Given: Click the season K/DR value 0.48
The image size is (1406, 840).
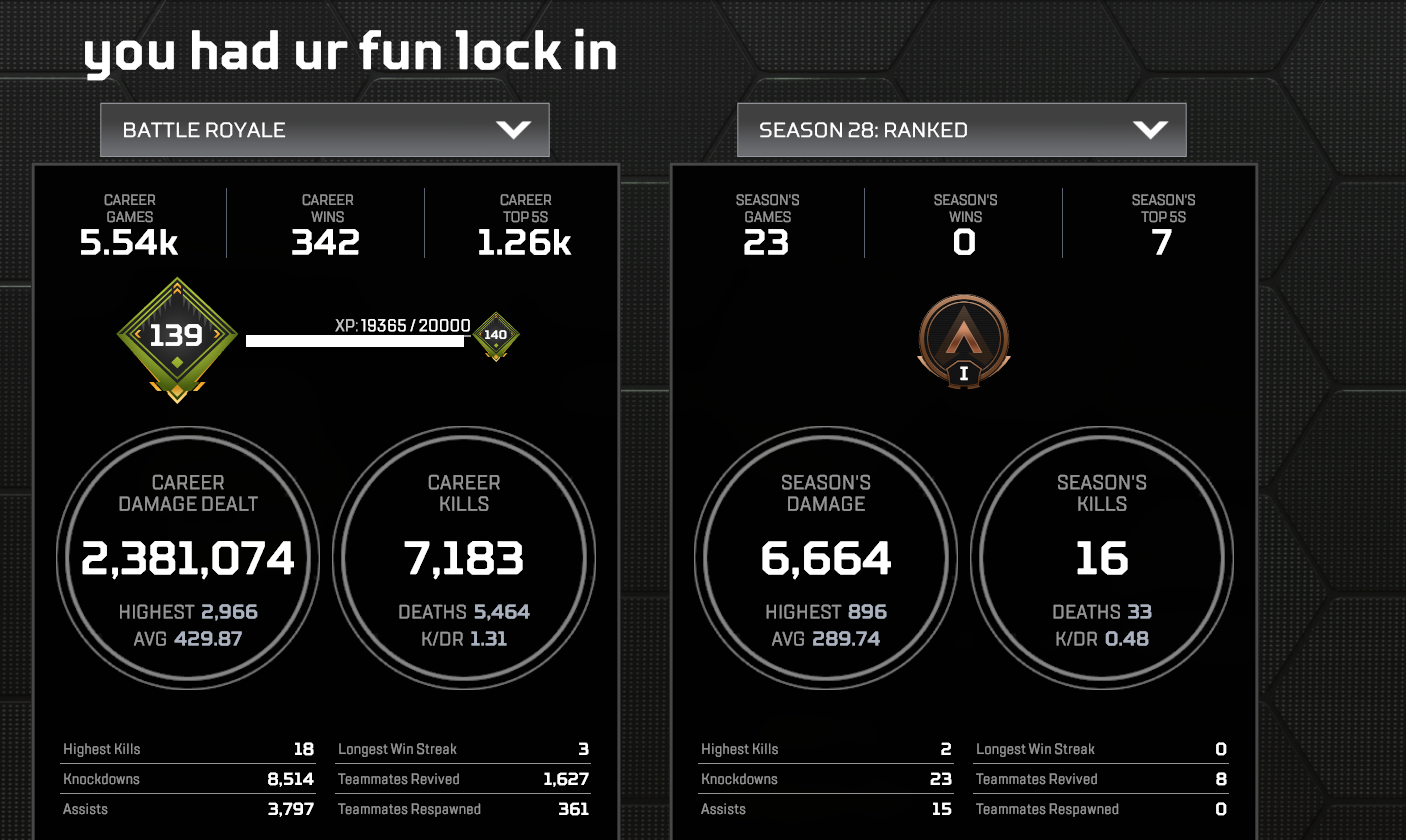Looking at the screenshot, I should (x=1127, y=638).
